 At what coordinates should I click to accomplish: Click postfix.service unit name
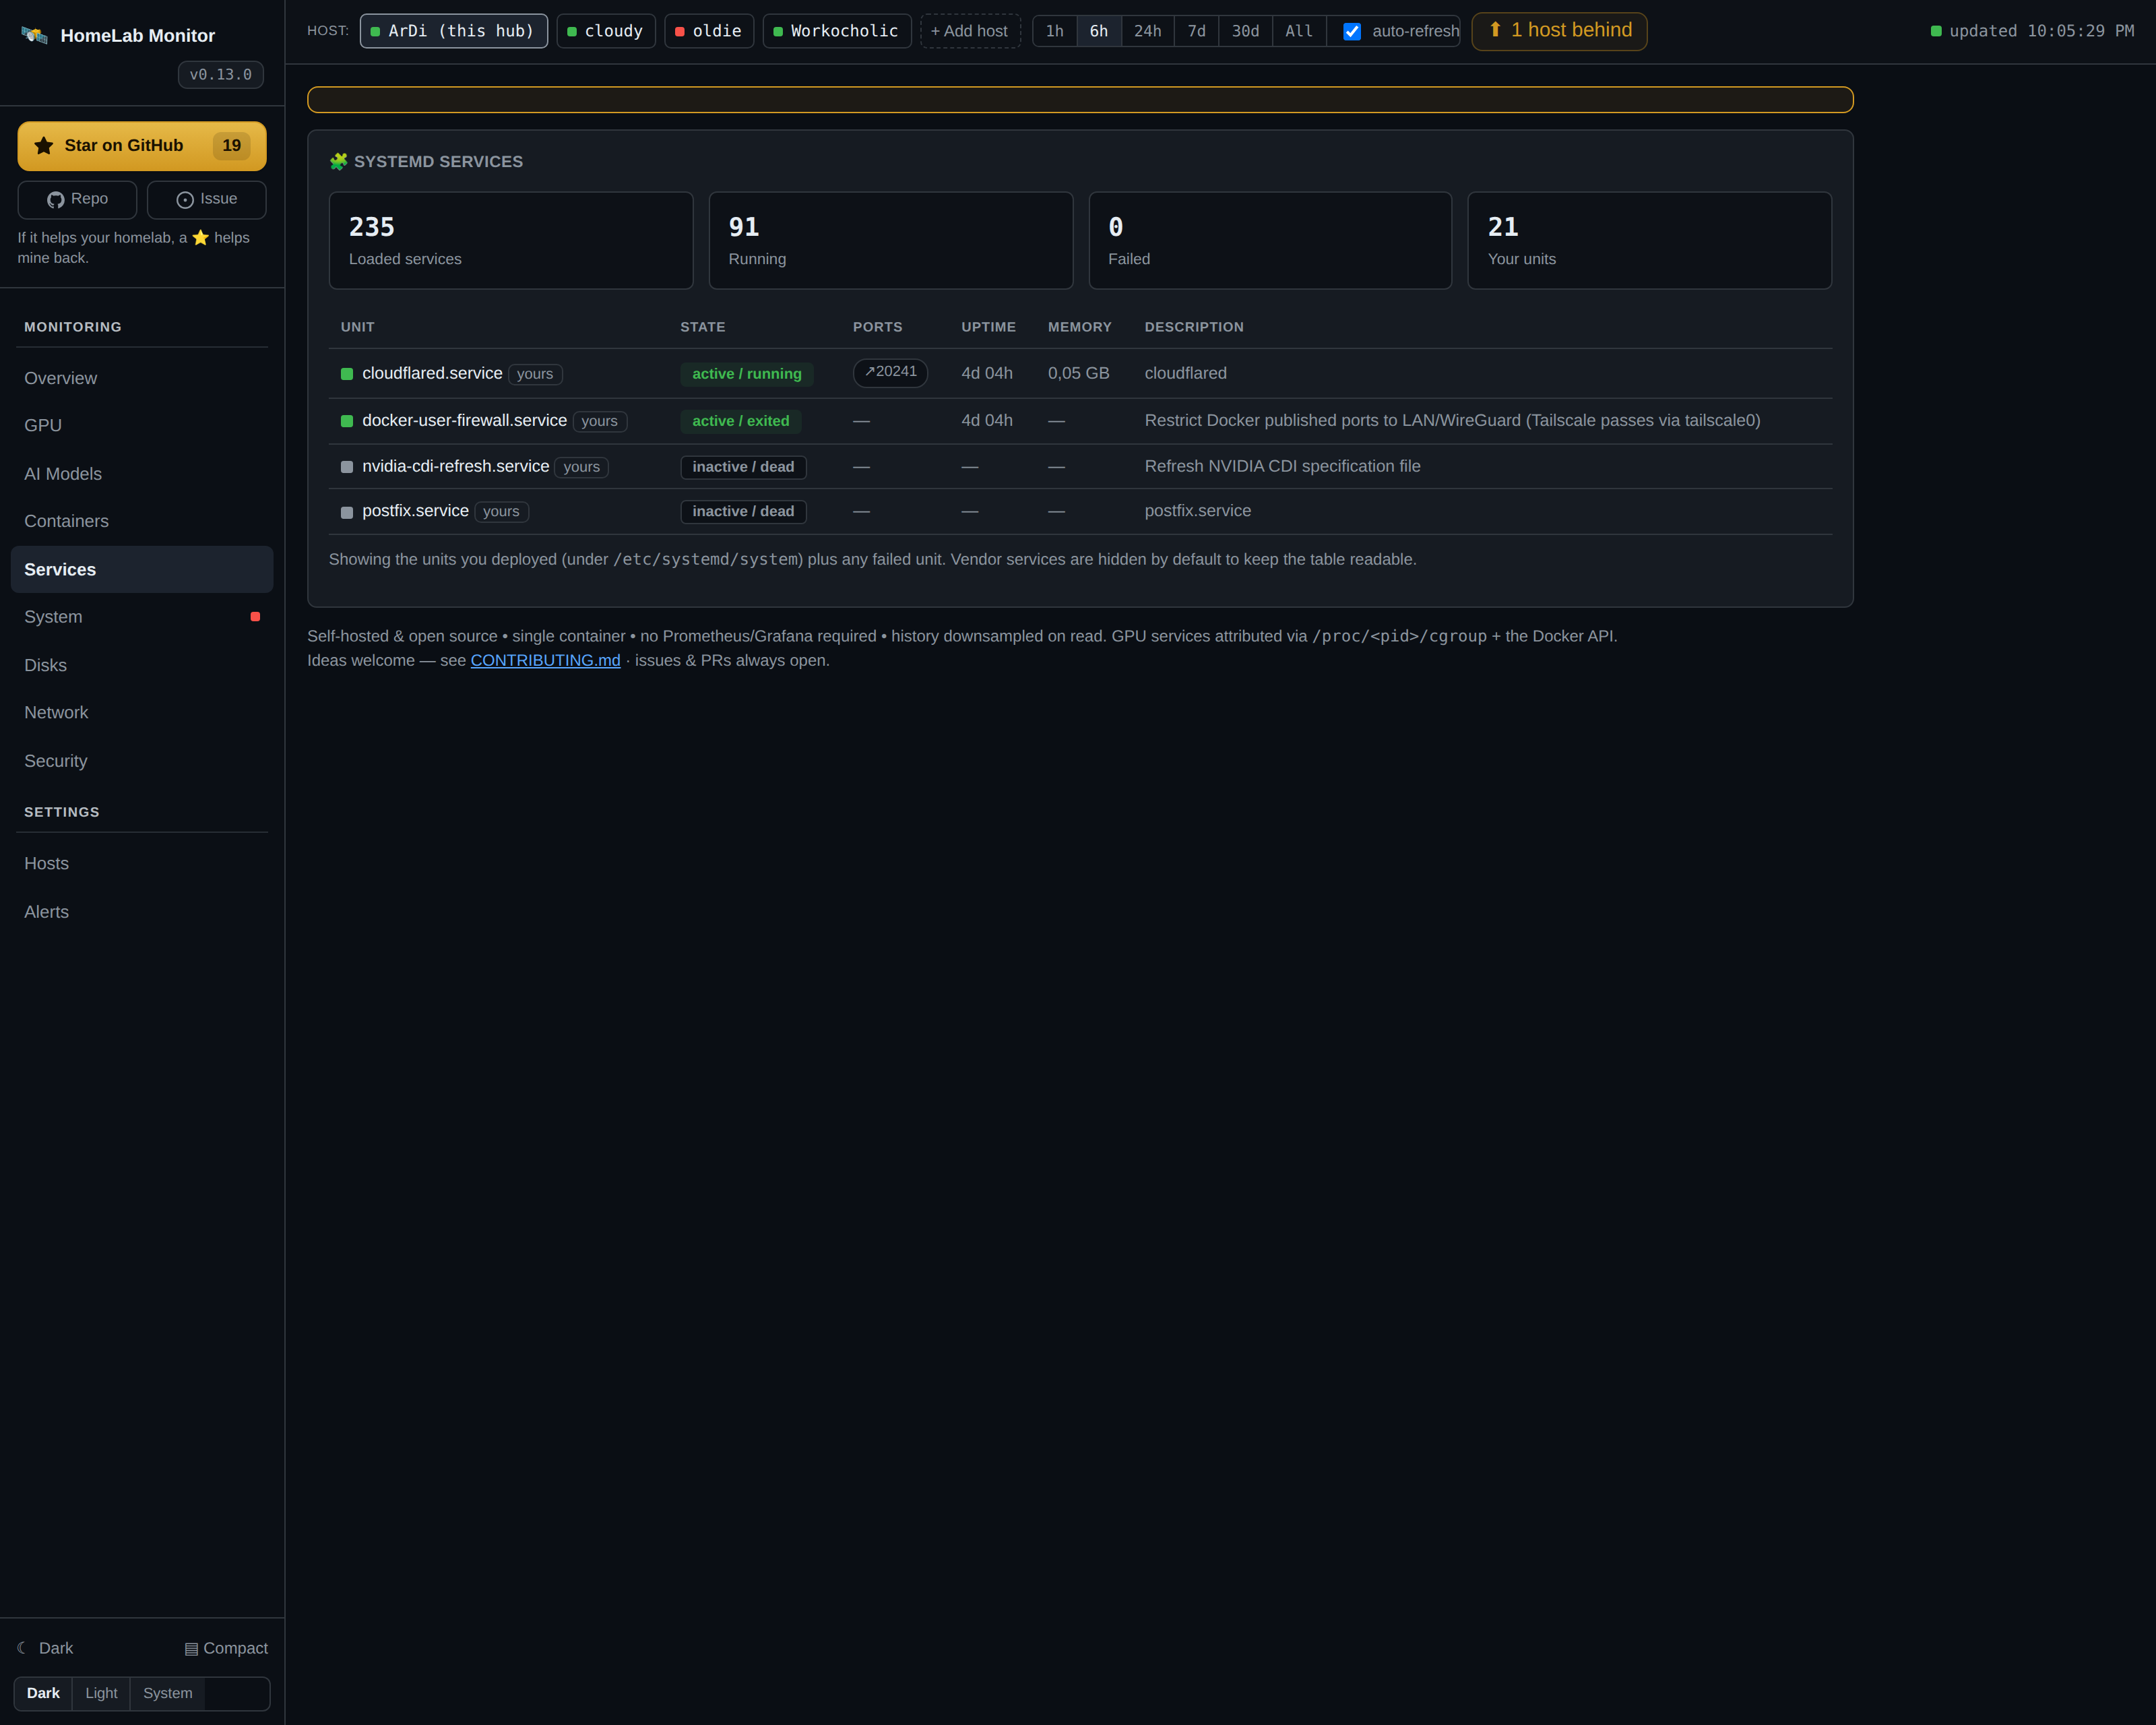(x=415, y=510)
